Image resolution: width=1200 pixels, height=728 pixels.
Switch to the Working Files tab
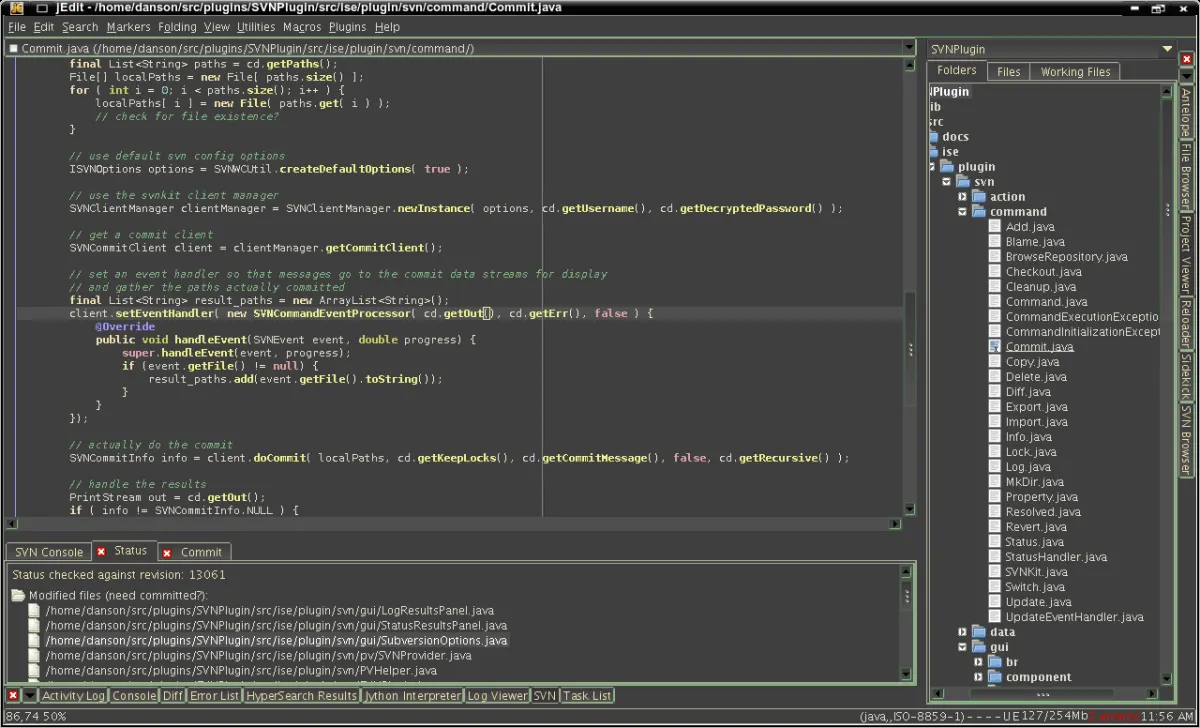(1075, 72)
